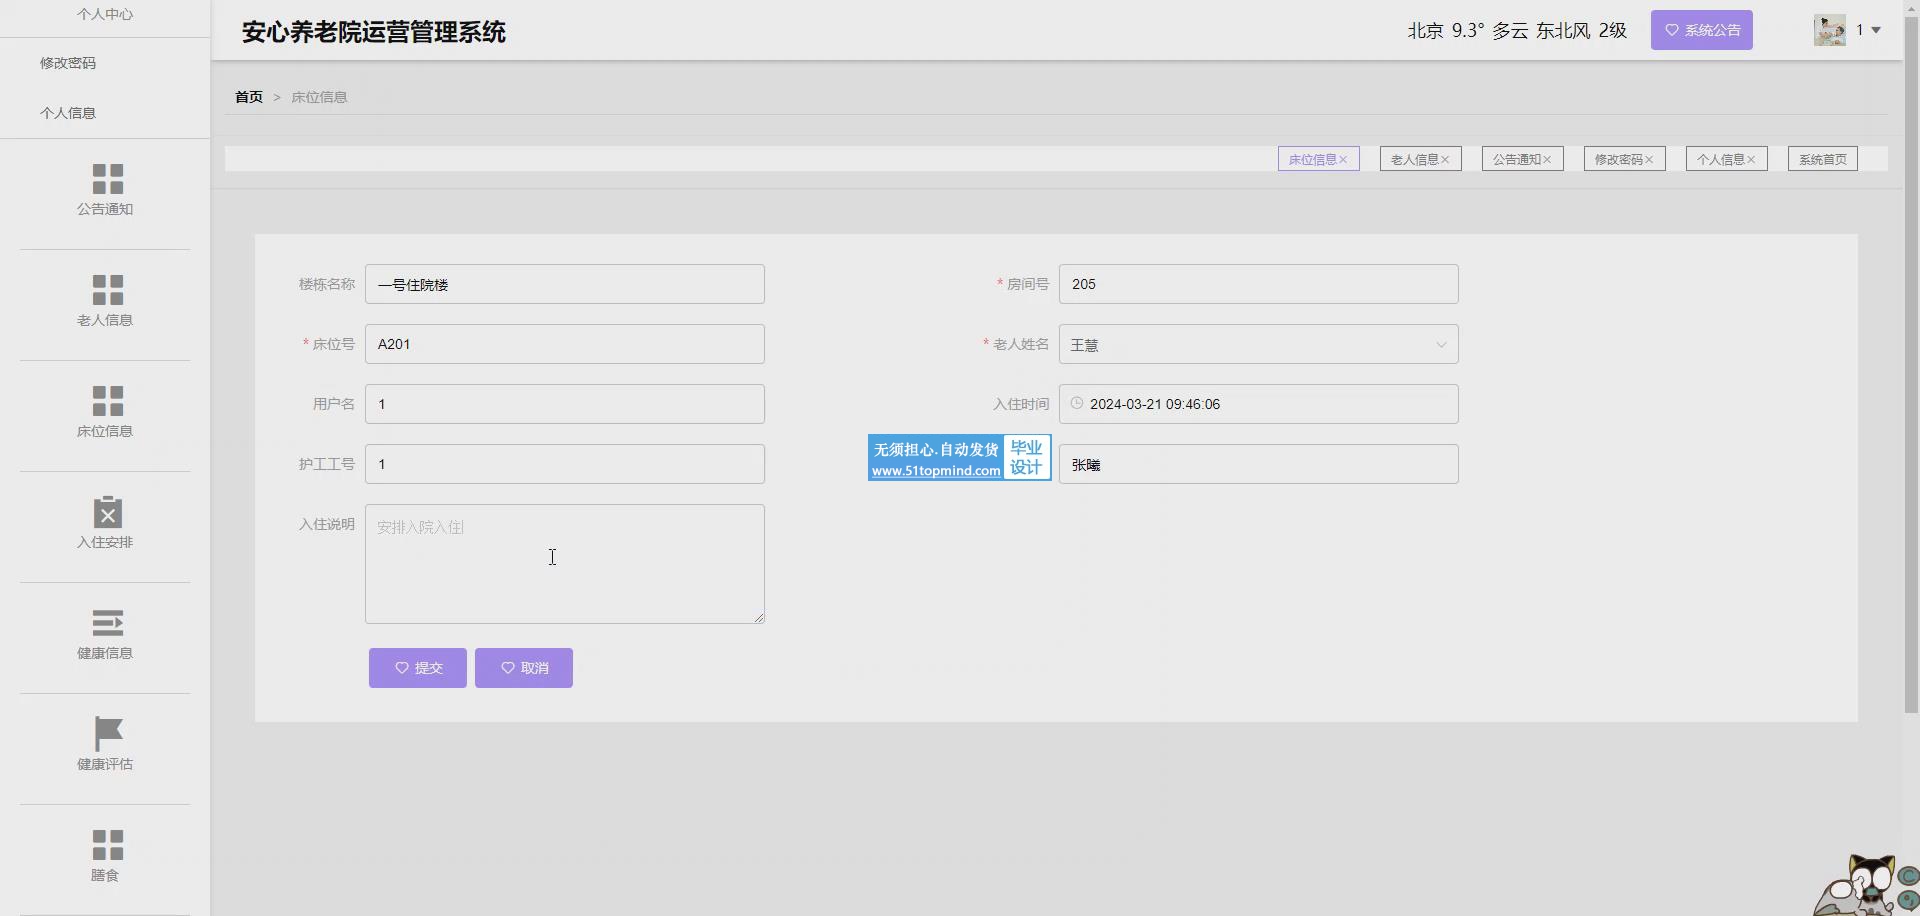Go to 首页 breadcrumb link
The height and width of the screenshot is (916, 1920).
249,97
